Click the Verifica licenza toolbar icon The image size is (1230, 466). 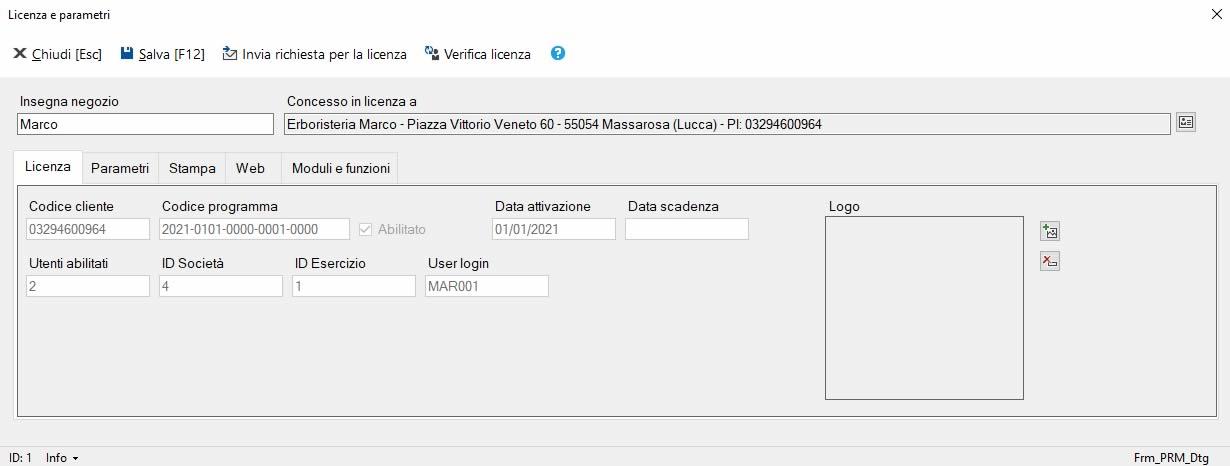pyautogui.click(x=432, y=54)
